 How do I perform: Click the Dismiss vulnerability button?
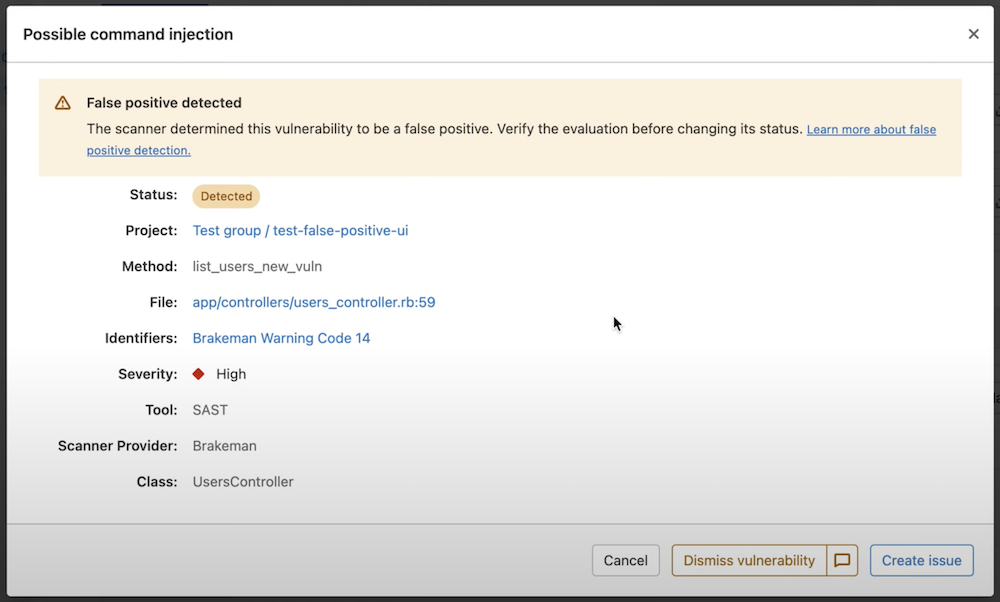point(748,560)
